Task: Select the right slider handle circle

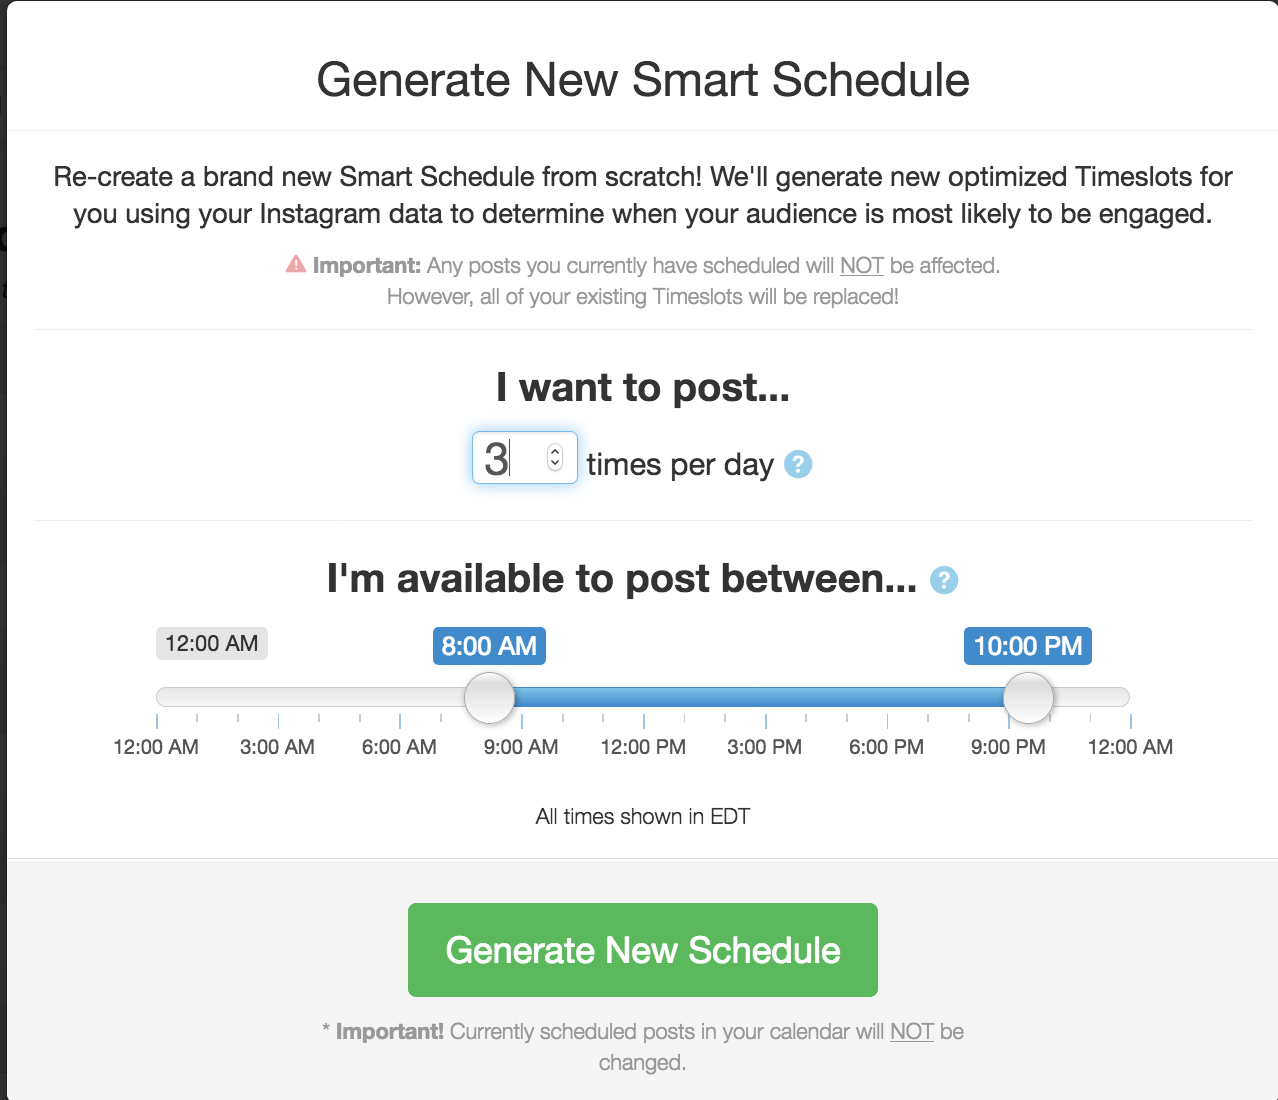Action: [x=1028, y=698]
